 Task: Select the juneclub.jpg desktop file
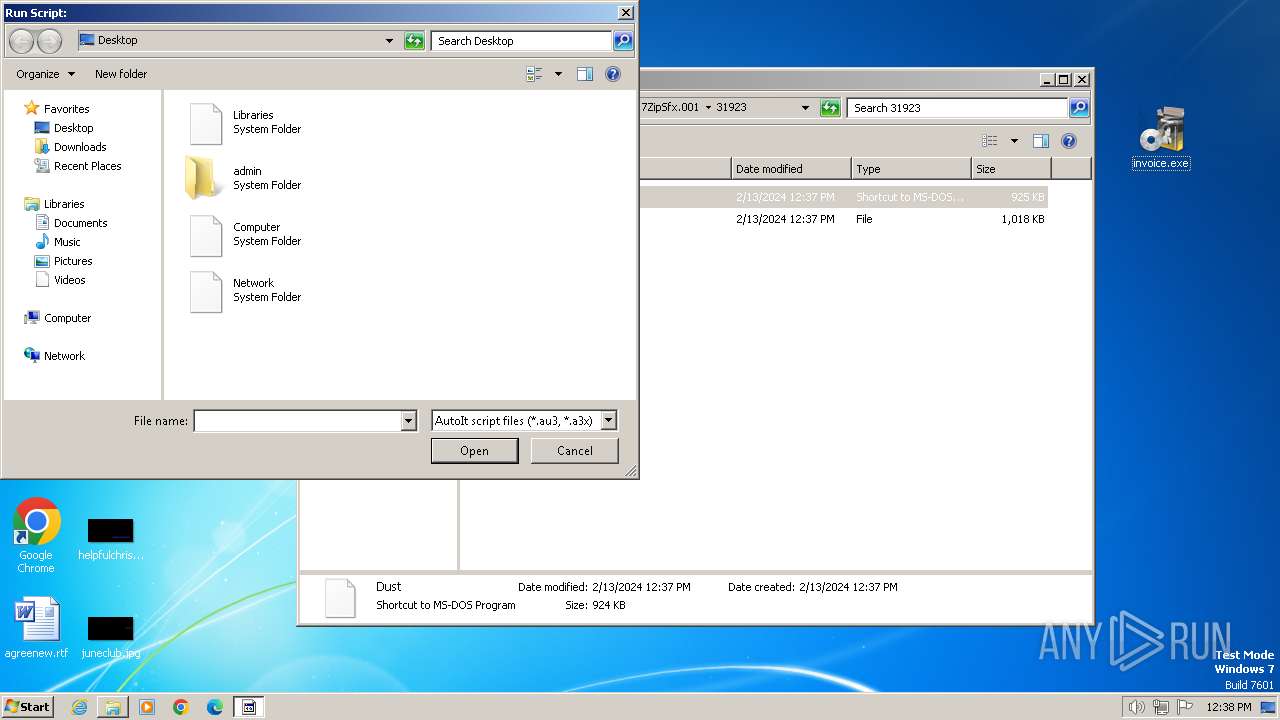pyautogui.click(x=110, y=637)
